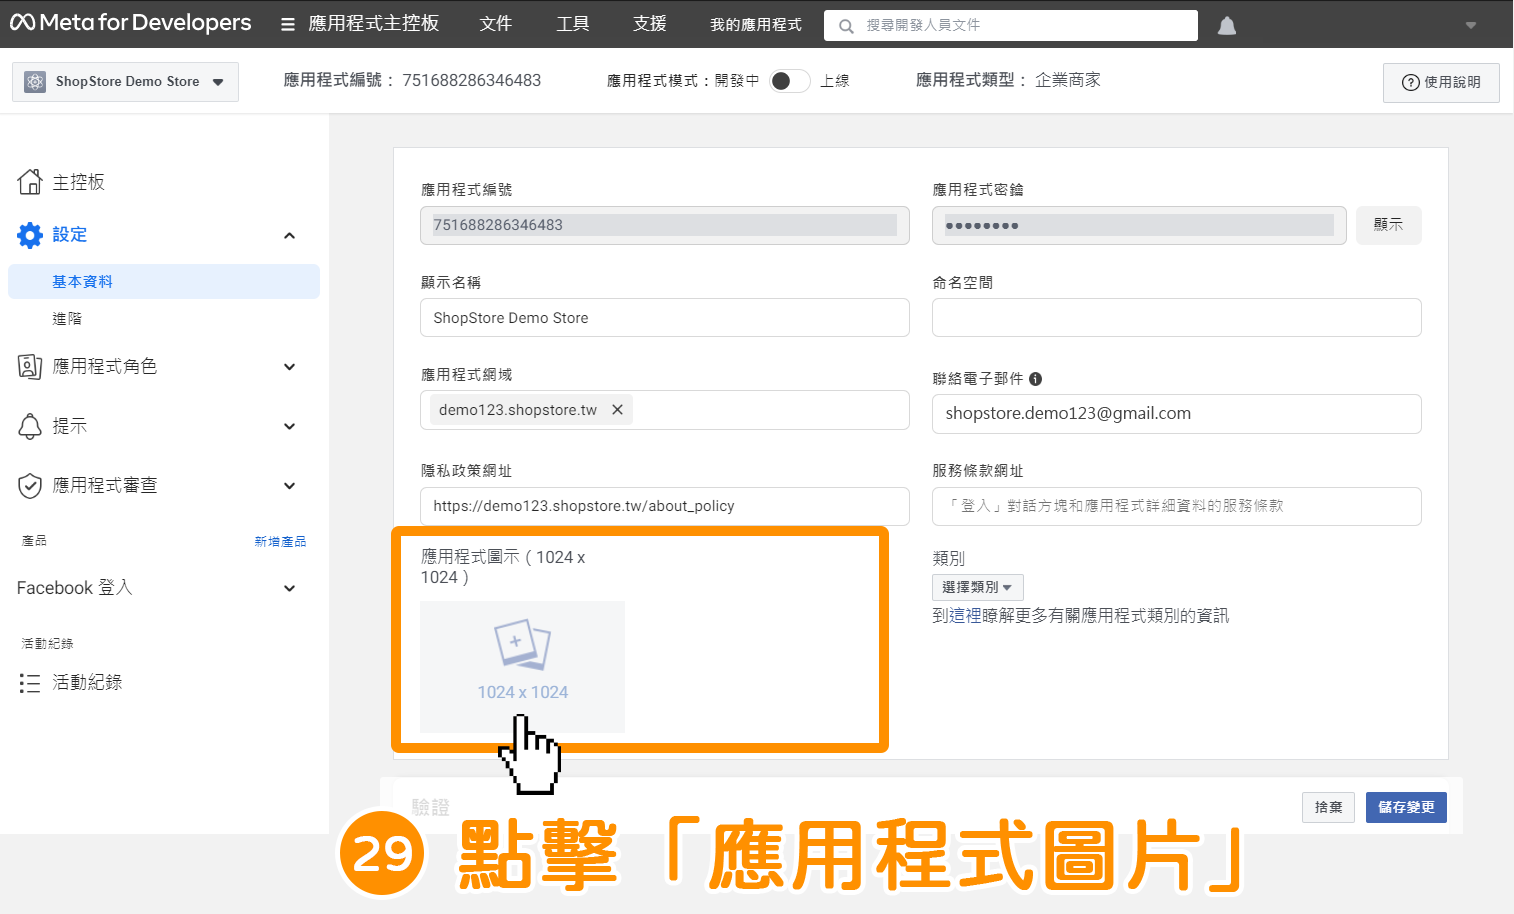Click the 顯示 button for app secret
Viewport: 1514px width, 914px height.
pyautogui.click(x=1389, y=225)
